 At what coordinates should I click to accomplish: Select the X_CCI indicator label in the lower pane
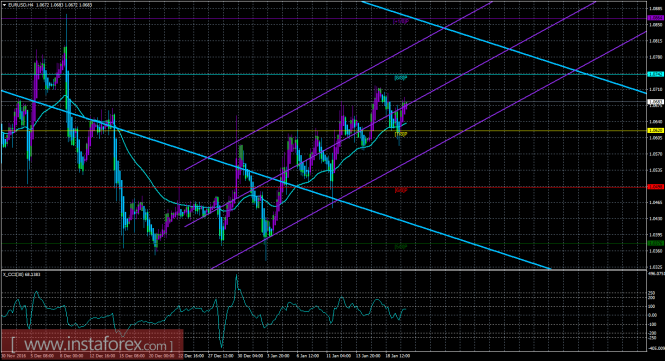[22, 274]
